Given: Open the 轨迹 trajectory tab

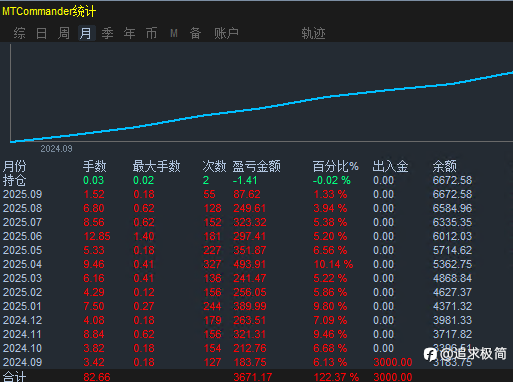Looking at the screenshot, I should click(x=313, y=33).
